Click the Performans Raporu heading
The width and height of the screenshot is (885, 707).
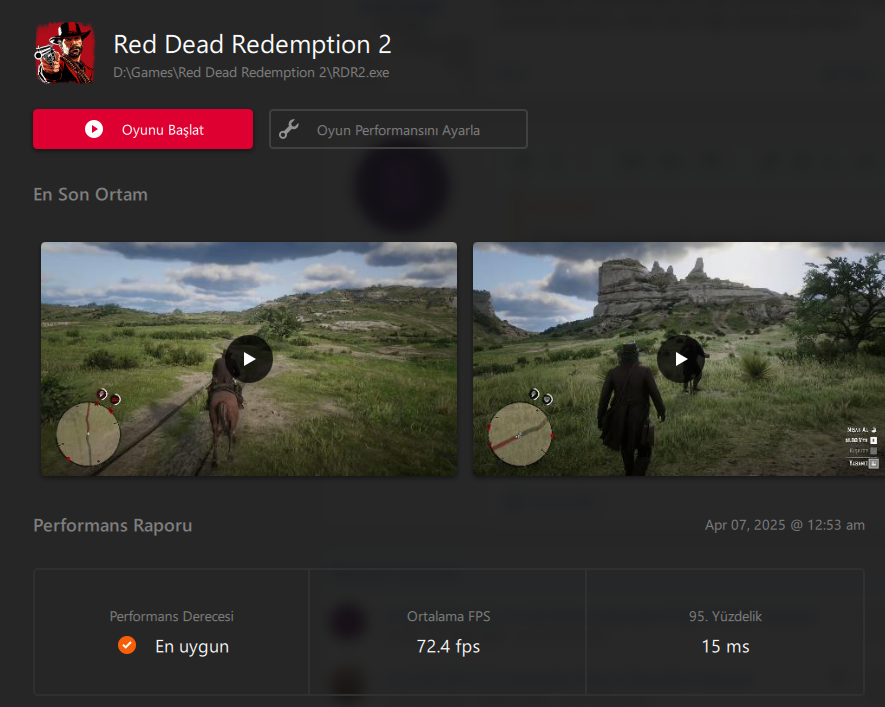(113, 525)
